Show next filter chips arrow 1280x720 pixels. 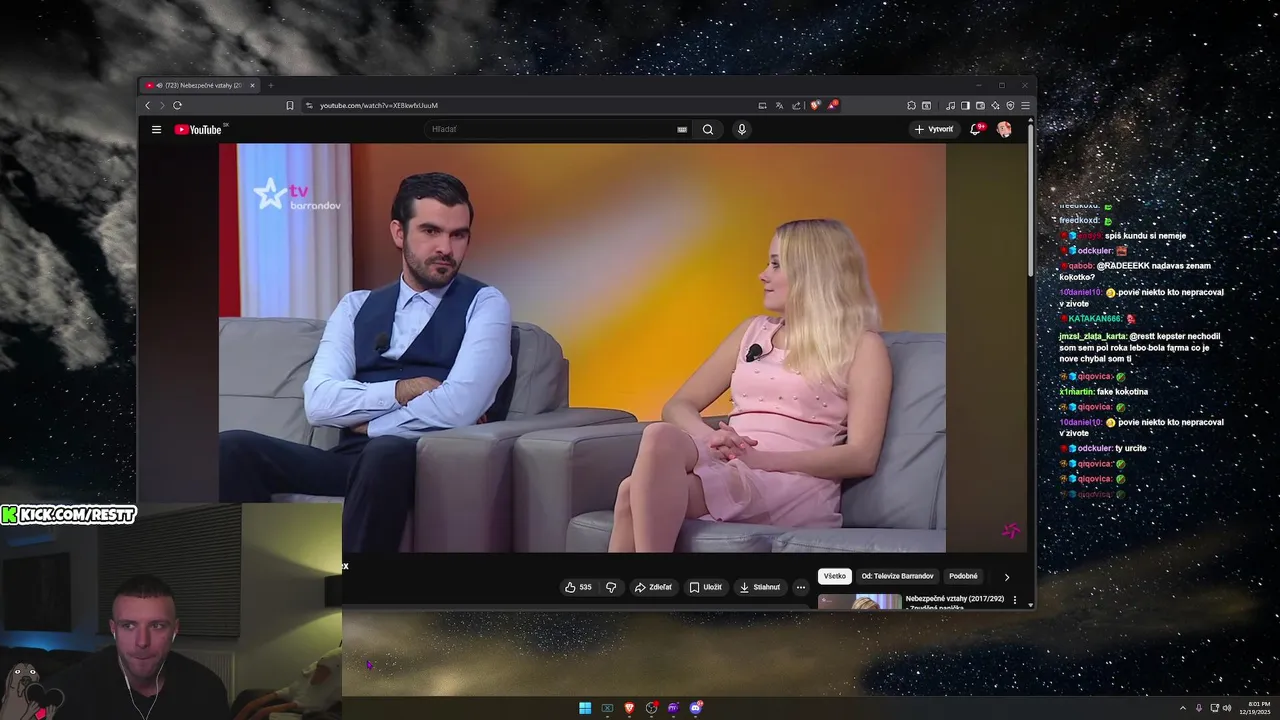1007,577
